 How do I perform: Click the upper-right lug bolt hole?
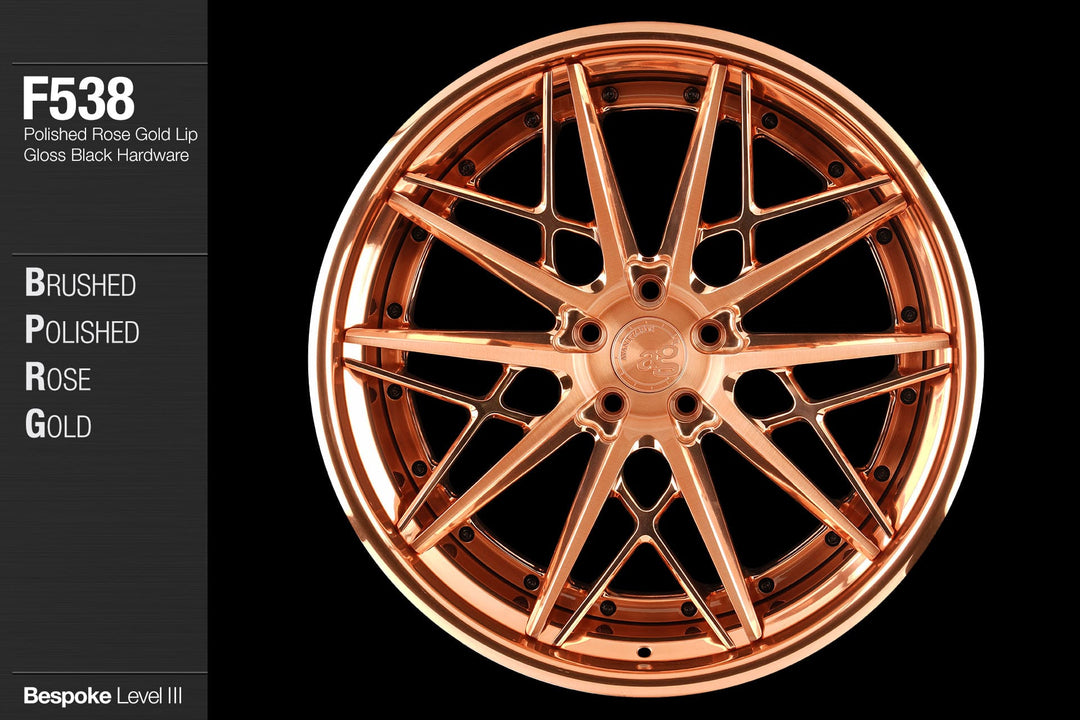tap(709, 332)
